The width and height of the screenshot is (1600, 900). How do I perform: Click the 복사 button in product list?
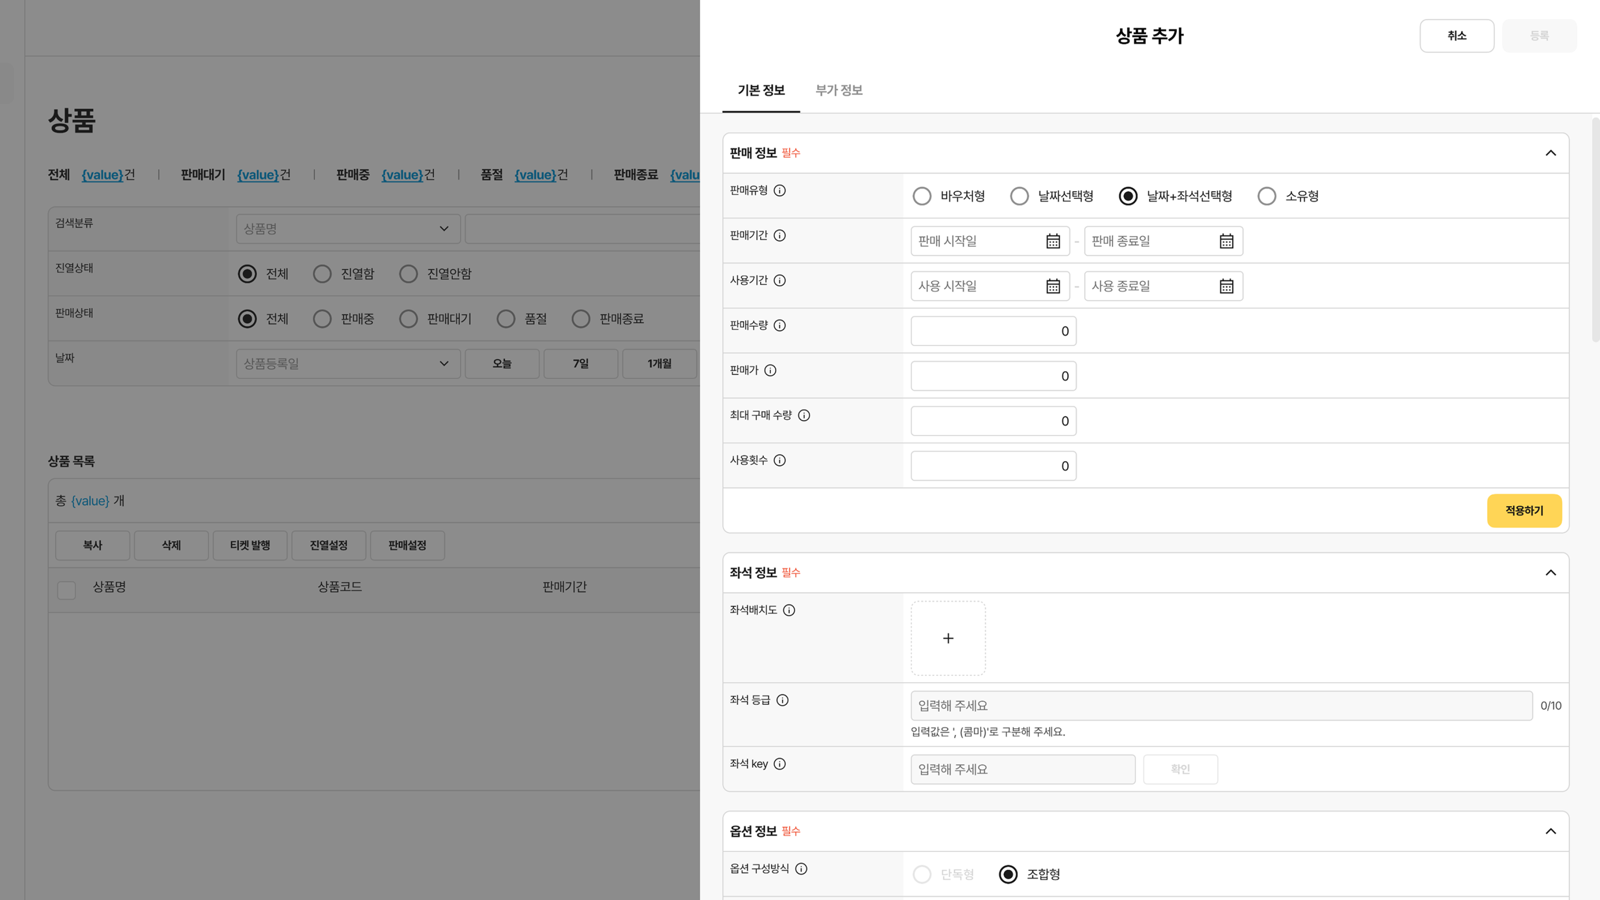point(93,546)
